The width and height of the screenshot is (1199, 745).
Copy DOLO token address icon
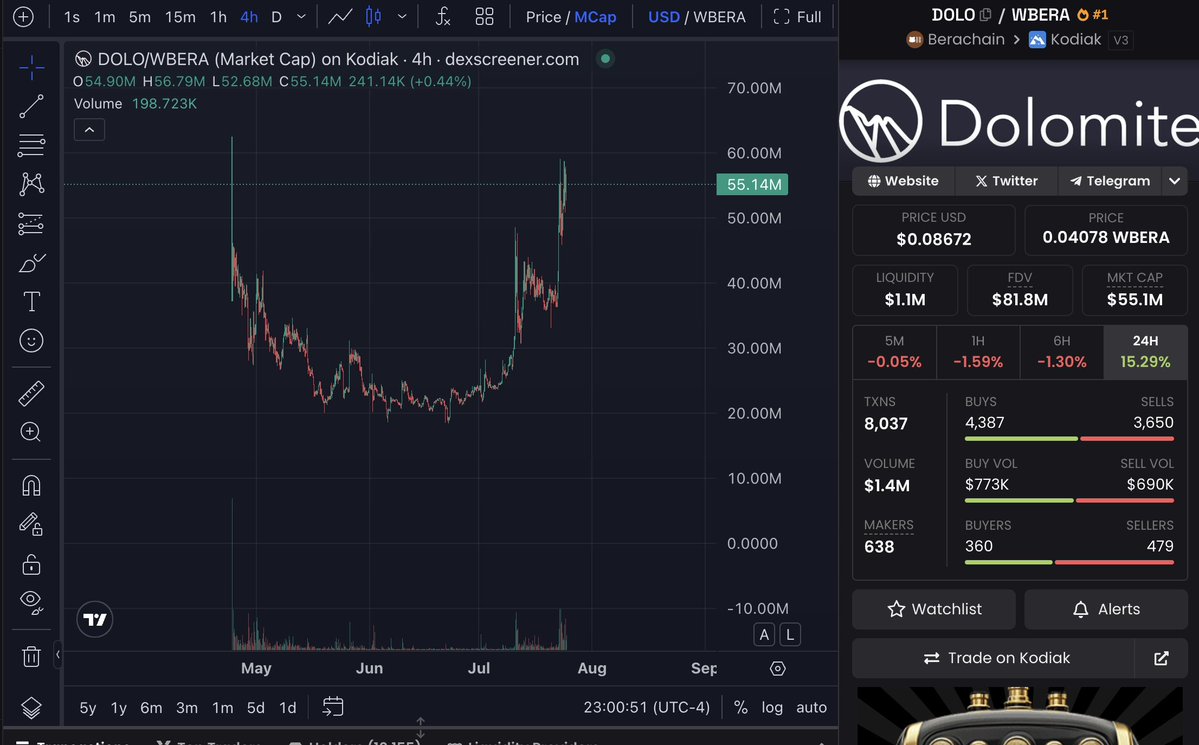(986, 15)
